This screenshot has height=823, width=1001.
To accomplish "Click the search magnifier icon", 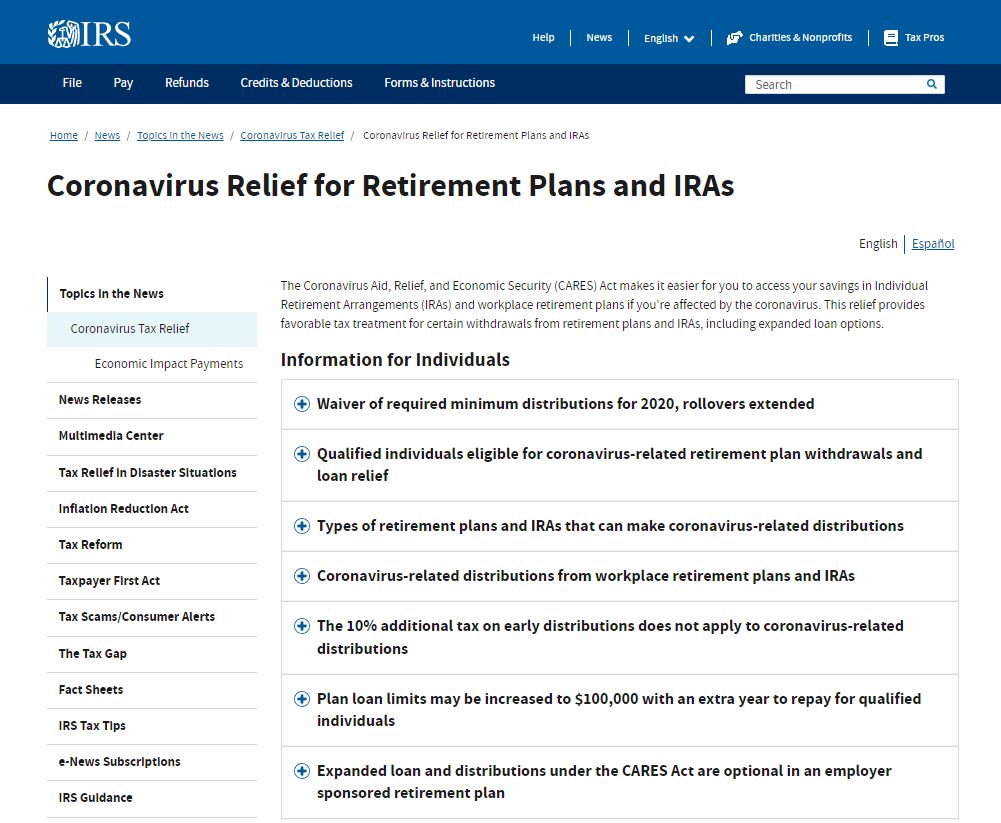I will pos(931,84).
